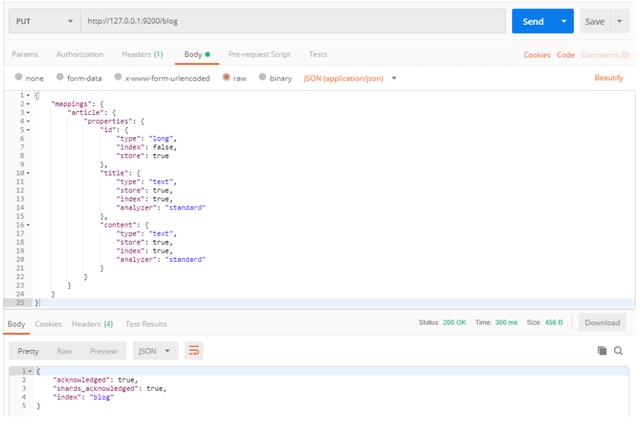Collapse the "id" fold arrow on line 5
The height and width of the screenshot is (425, 640).
28,130
